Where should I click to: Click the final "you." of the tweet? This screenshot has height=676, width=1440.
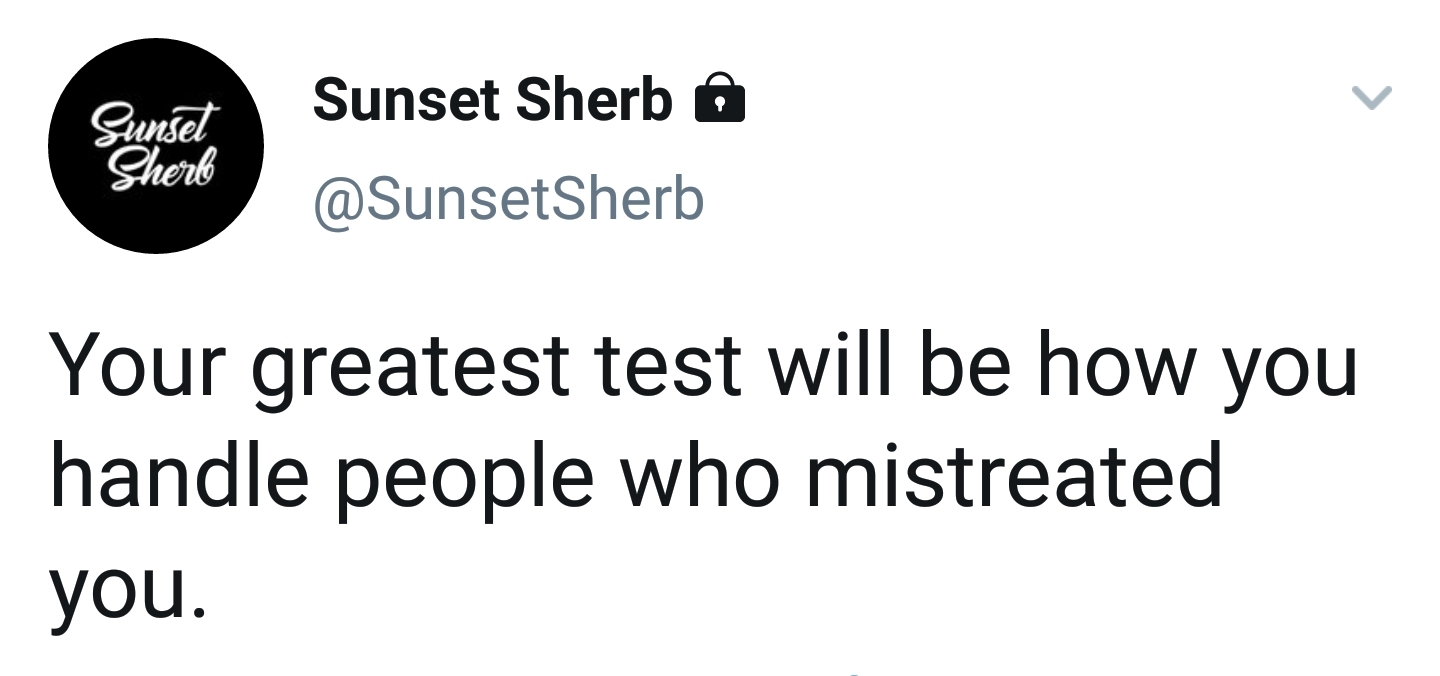point(131,590)
